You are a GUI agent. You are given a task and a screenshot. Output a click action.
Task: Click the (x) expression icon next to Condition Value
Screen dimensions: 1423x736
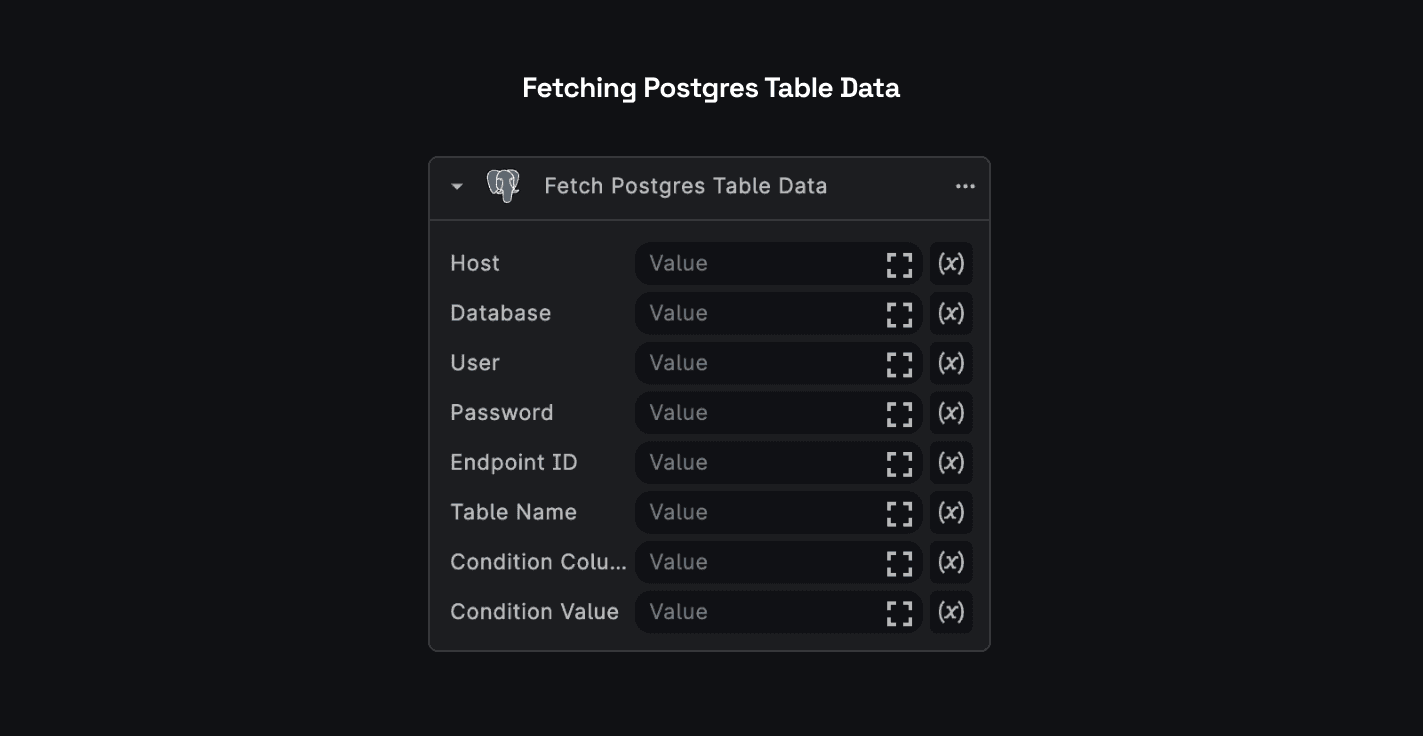click(950, 612)
